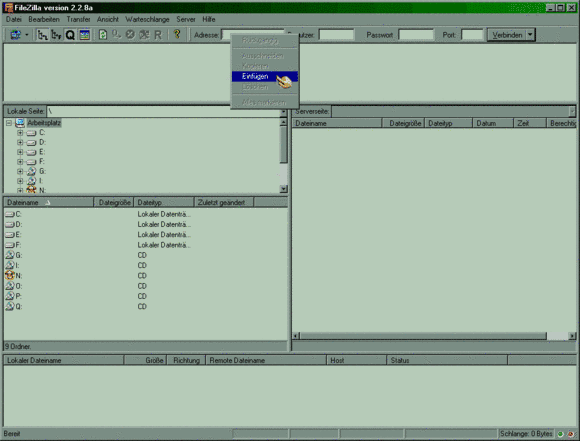Click the F: drive icon in file list
The height and width of the screenshot is (441, 580).
[10, 245]
